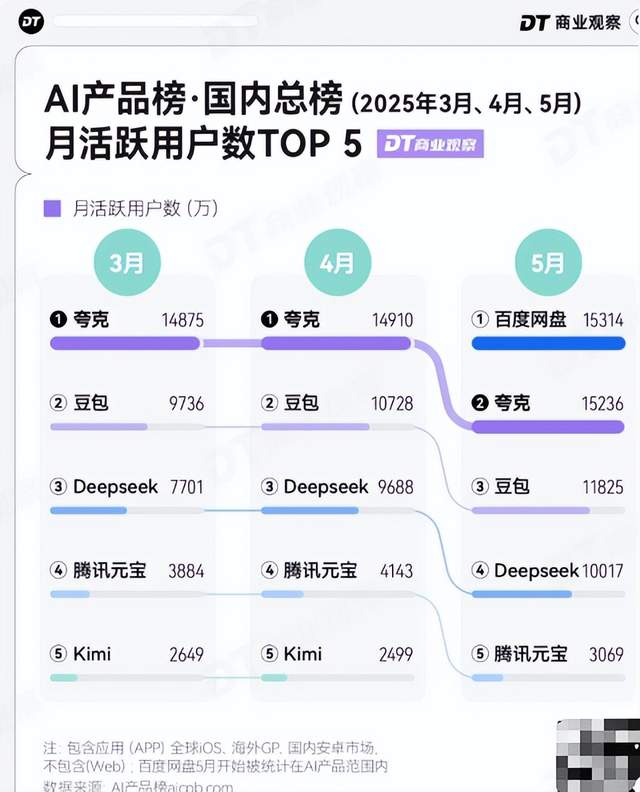Click the rank 2 badge beside 夸克 in May
This screenshot has height=792, width=640.
pyautogui.click(x=480, y=404)
